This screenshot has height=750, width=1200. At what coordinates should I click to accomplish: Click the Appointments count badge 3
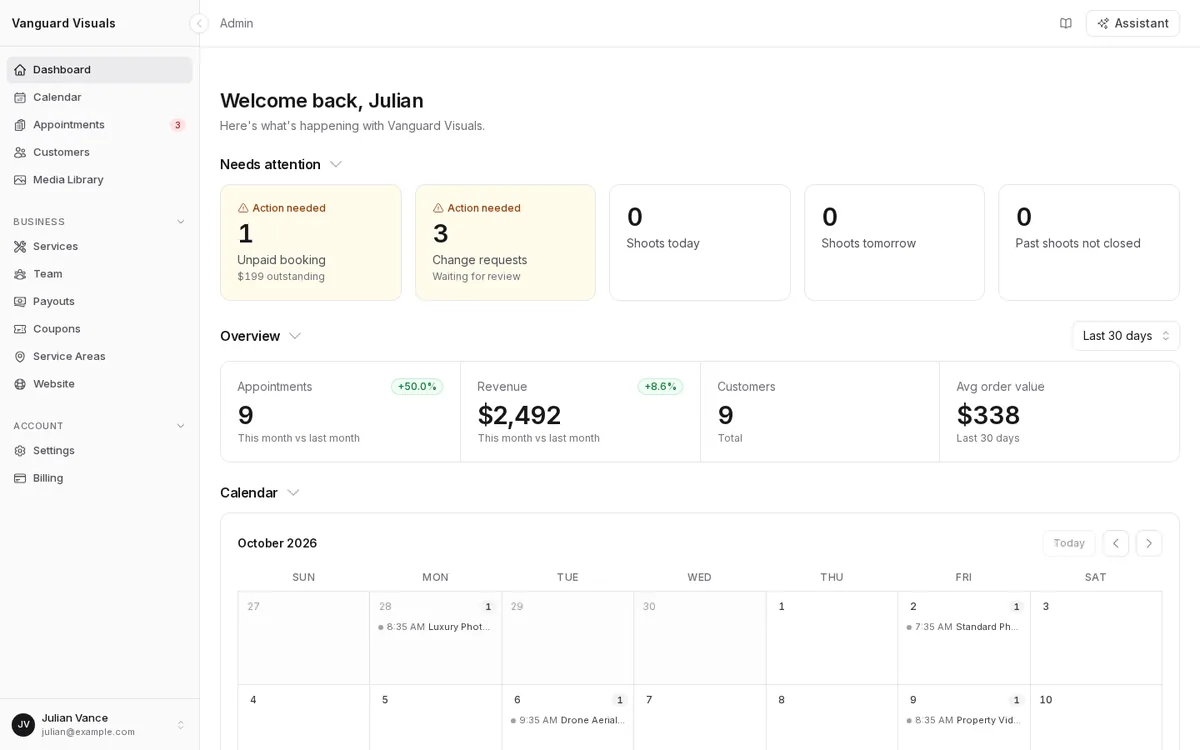pos(178,125)
